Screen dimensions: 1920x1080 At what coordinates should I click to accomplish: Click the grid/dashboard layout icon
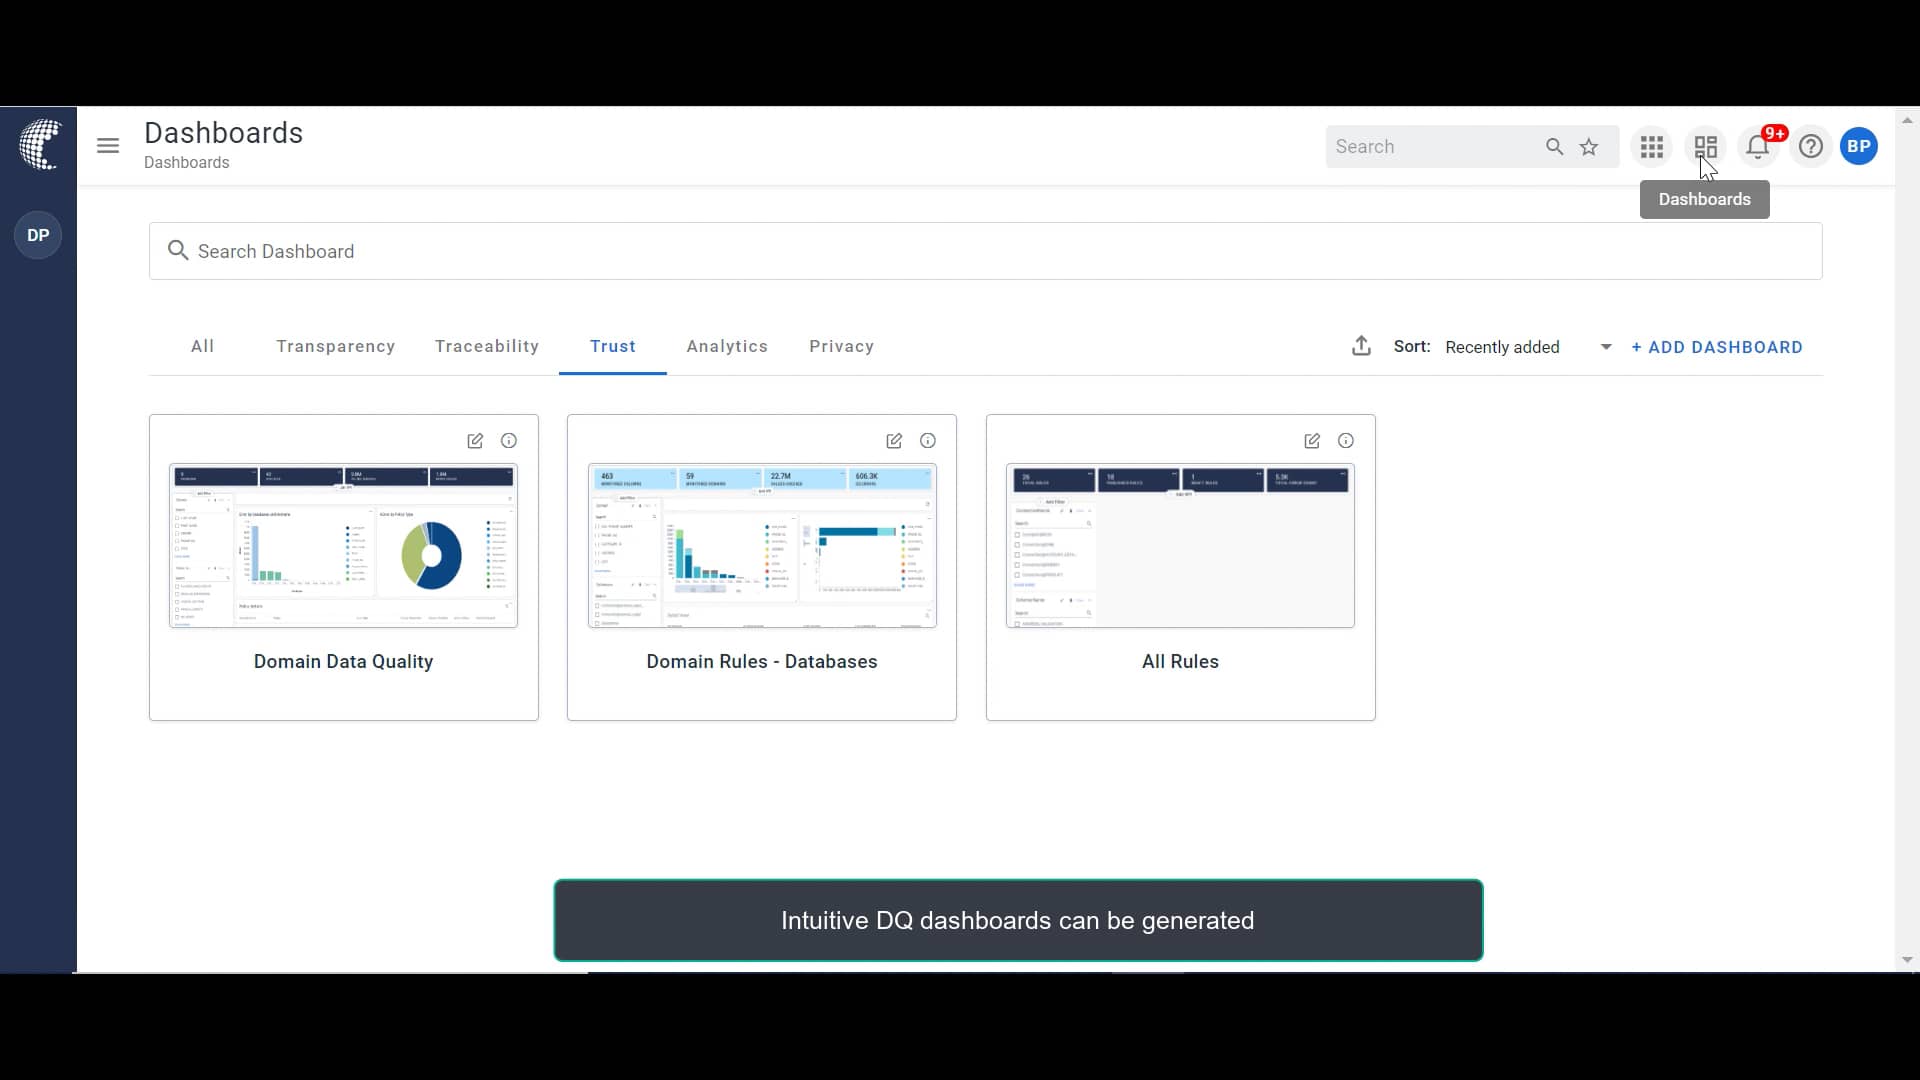point(1705,146)
